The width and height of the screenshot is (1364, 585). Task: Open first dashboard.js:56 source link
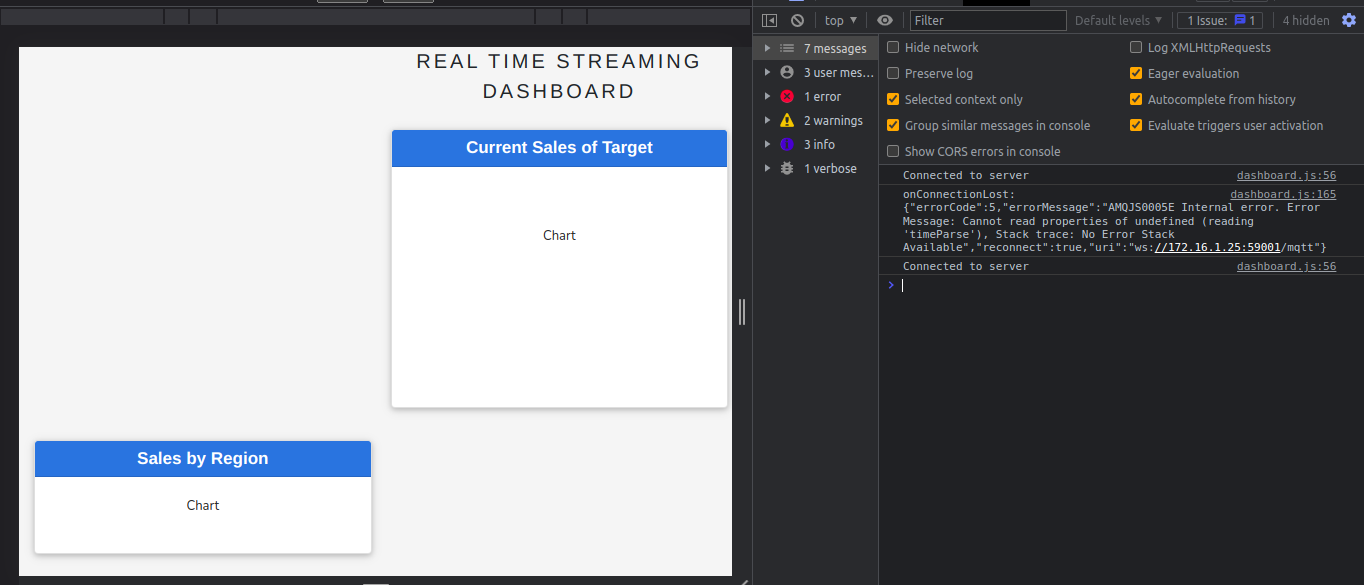pyautogui.click(x=1286, y=175)
